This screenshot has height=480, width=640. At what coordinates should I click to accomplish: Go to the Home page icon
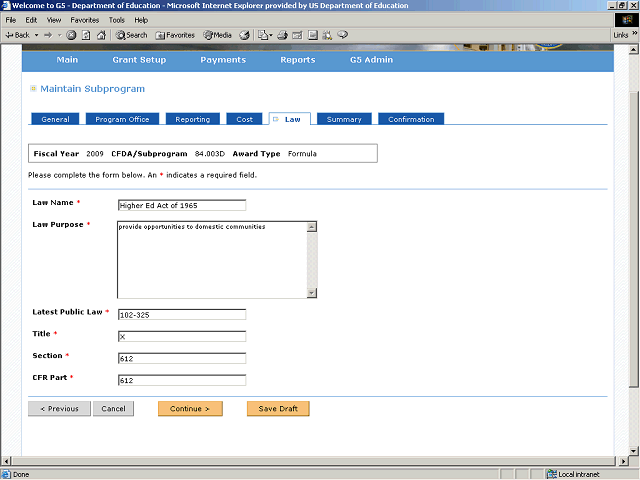[101, 35]
